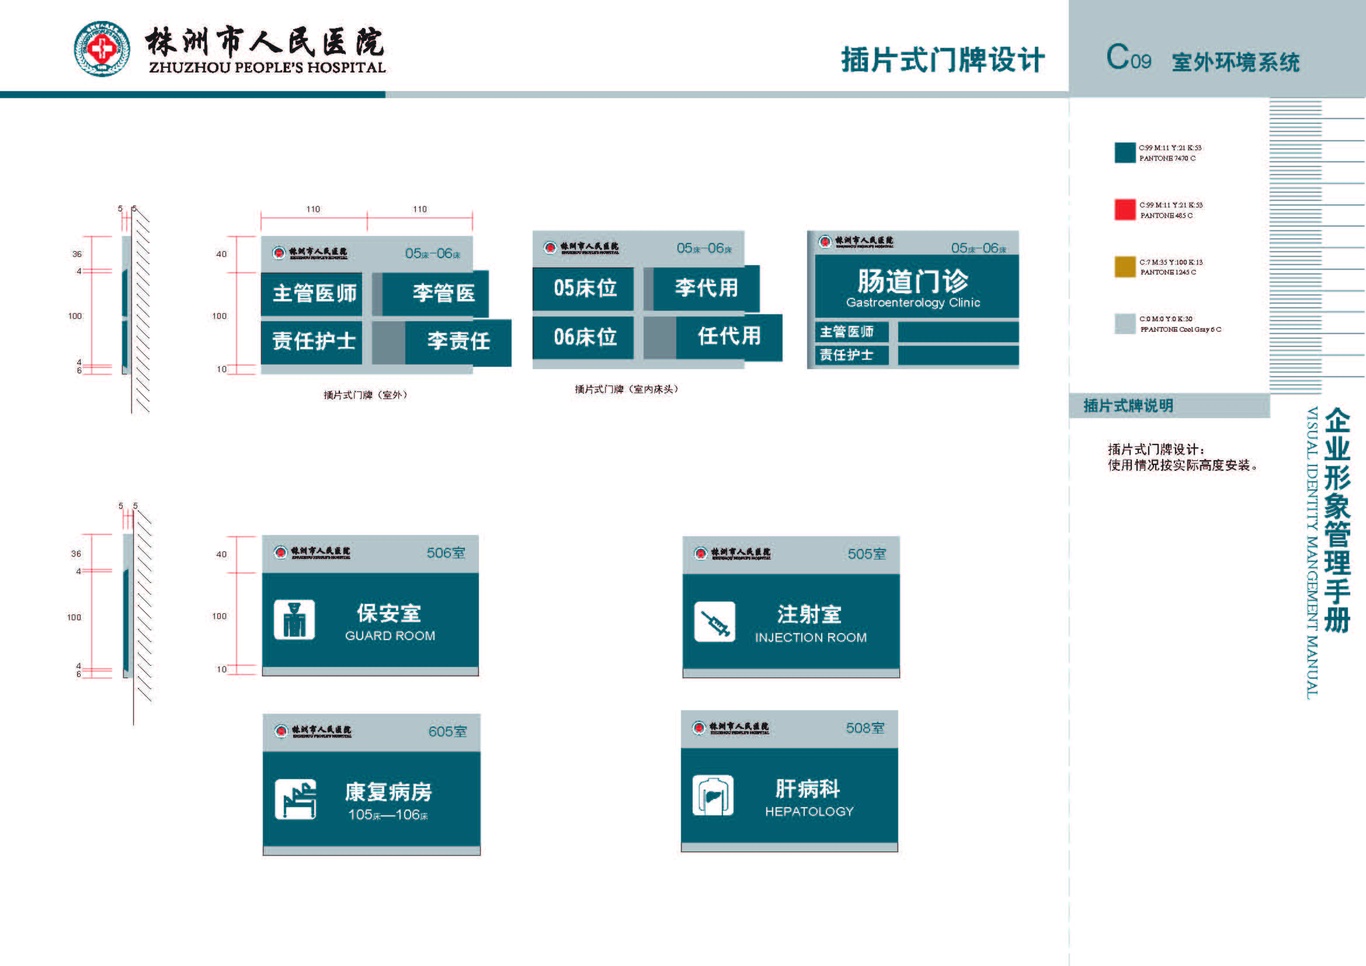Select the gold PANTONE 1245 C swatch
The image size is (1366, 966).
coord(1125,266)
